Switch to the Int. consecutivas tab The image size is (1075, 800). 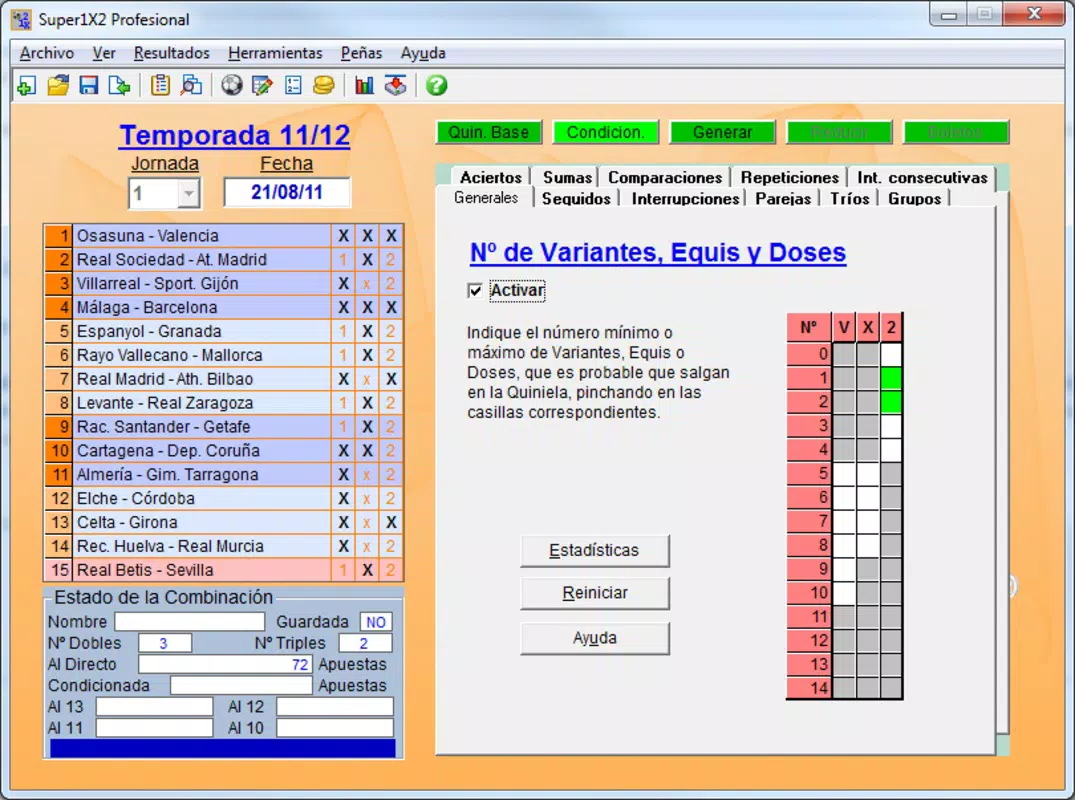pos(922,178)
